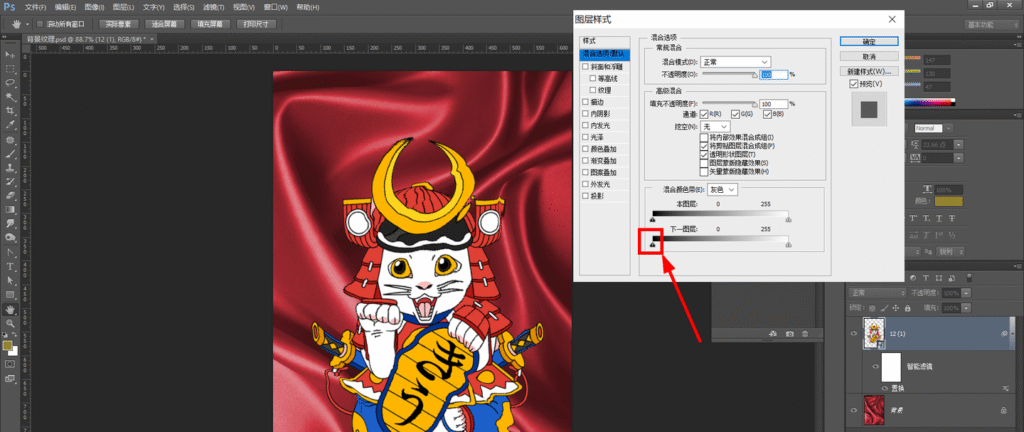Select the Smudge tool

10,224
